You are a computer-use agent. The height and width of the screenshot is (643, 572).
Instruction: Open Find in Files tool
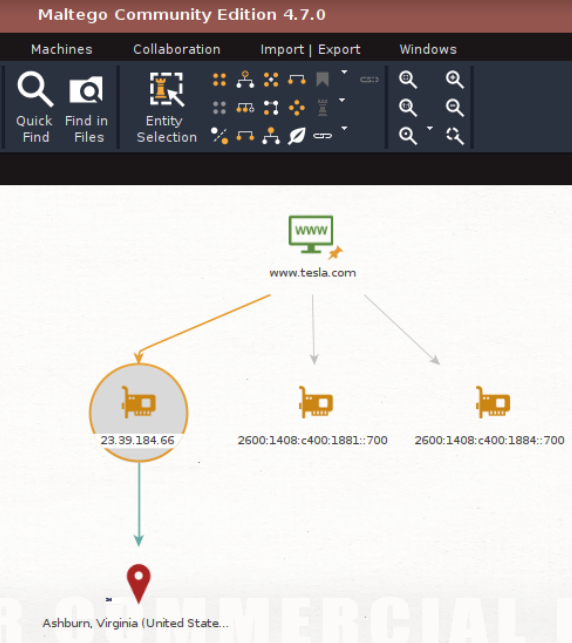coord(87,107)
